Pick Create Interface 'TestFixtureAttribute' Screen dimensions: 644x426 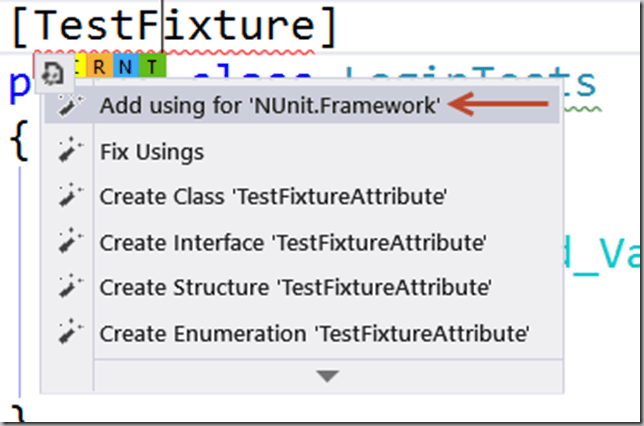click(x=292, y=241)
